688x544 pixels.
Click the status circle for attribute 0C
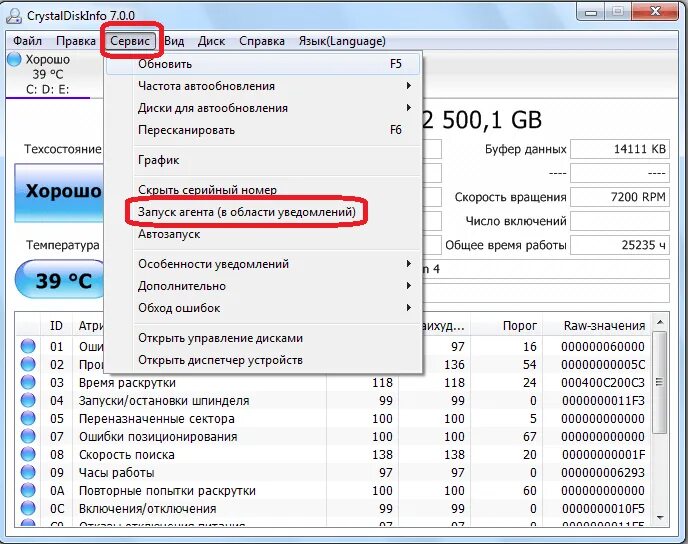point(28,508)
